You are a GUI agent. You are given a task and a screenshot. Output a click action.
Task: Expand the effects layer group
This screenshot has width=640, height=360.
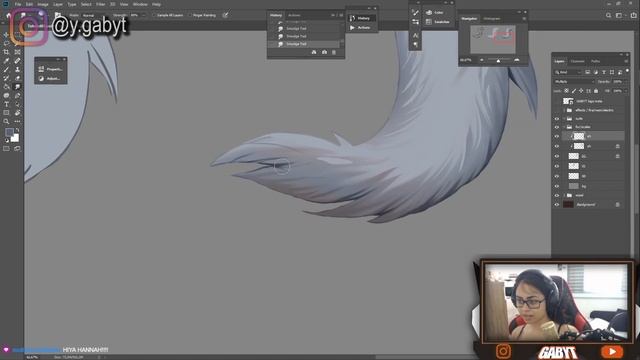[564, 110]
